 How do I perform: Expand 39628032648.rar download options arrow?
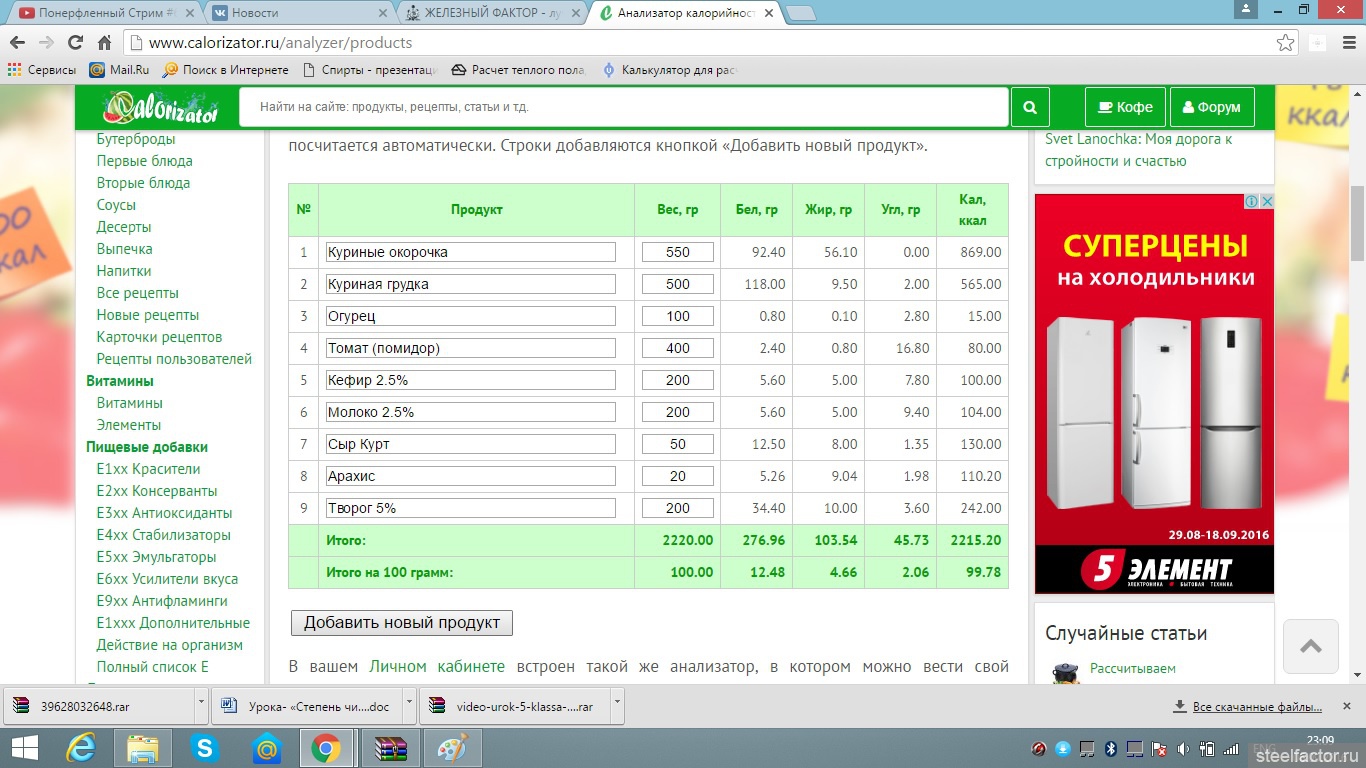click(x=201, y=705)
